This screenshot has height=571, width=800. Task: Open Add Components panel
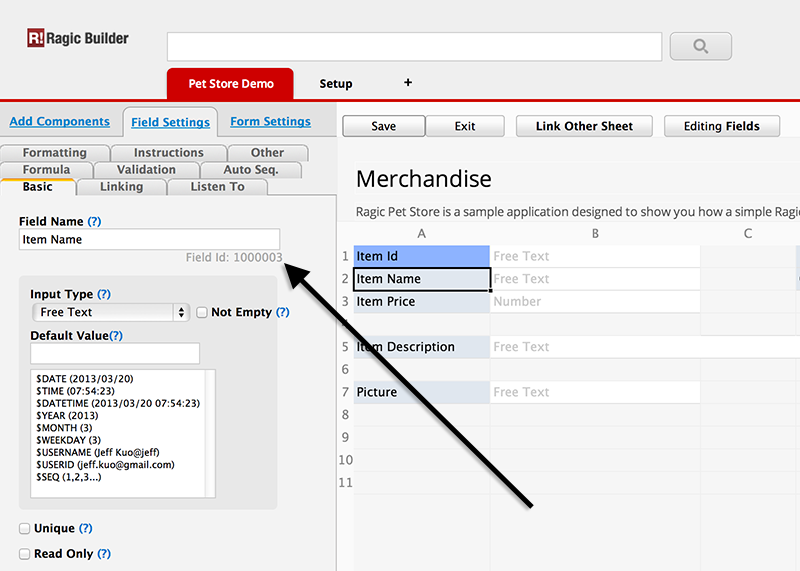(60, 121)
